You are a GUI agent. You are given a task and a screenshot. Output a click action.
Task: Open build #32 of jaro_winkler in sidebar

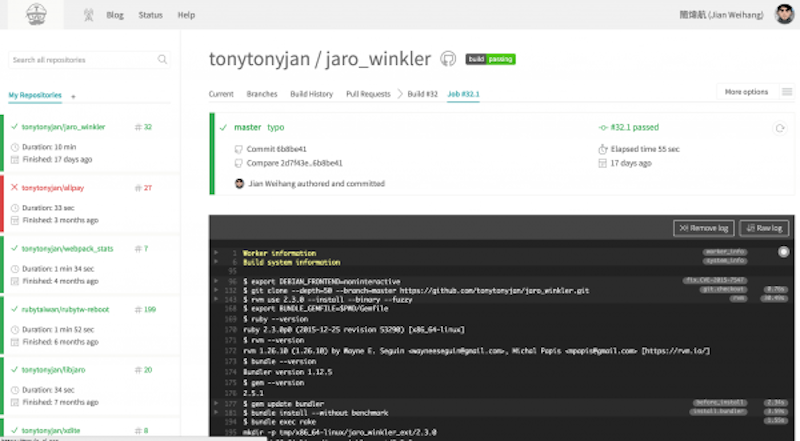coord(143,127)
